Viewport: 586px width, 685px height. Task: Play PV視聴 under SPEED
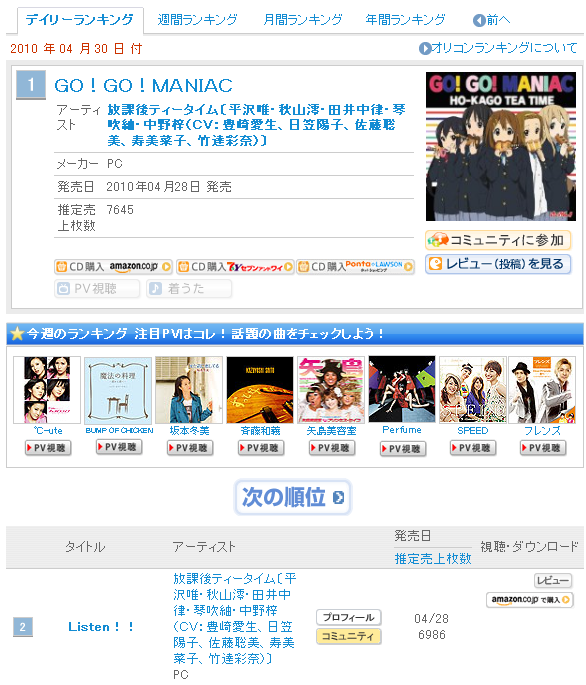[x=473, y=448]
